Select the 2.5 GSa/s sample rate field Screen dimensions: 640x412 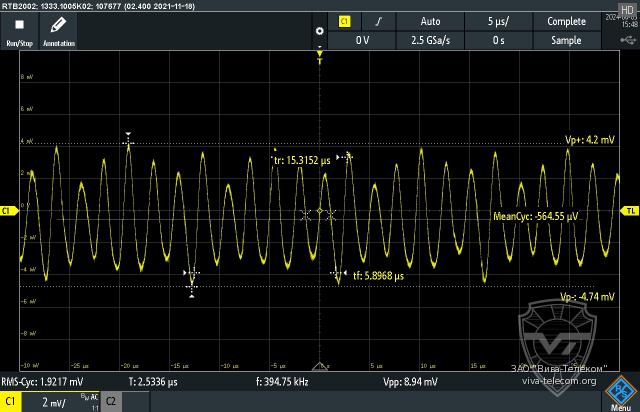coord(430,41)
